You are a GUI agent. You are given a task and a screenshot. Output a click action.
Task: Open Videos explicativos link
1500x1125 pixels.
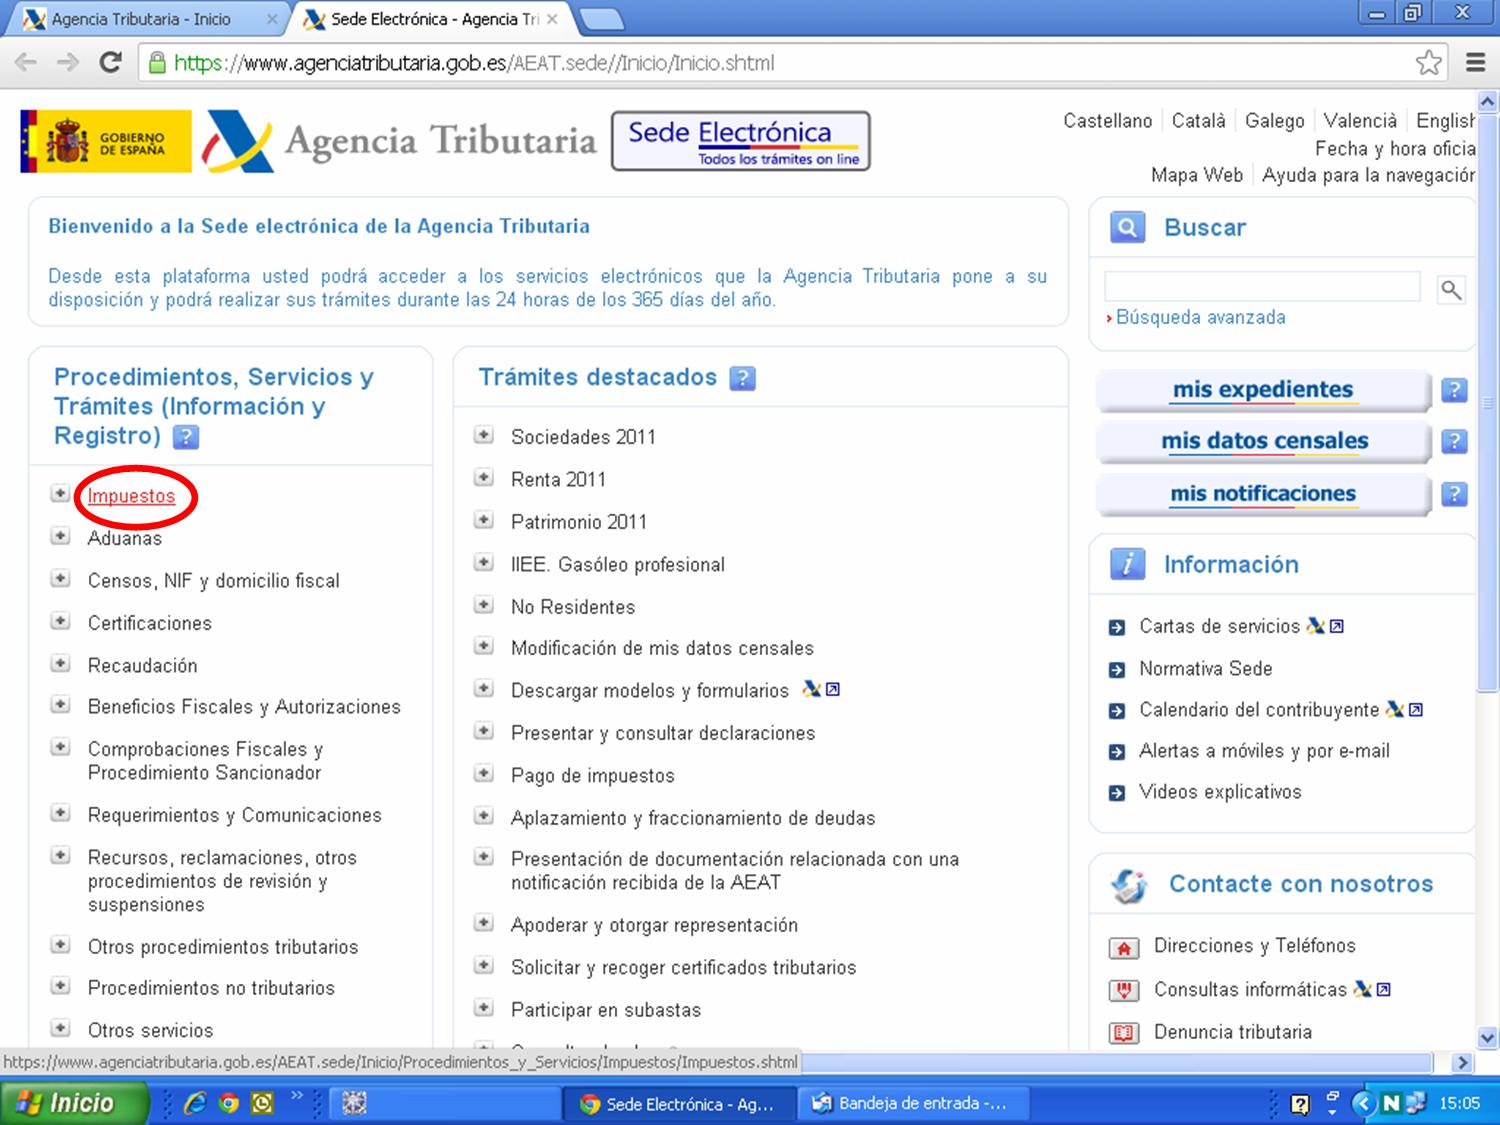[1220, 792]
